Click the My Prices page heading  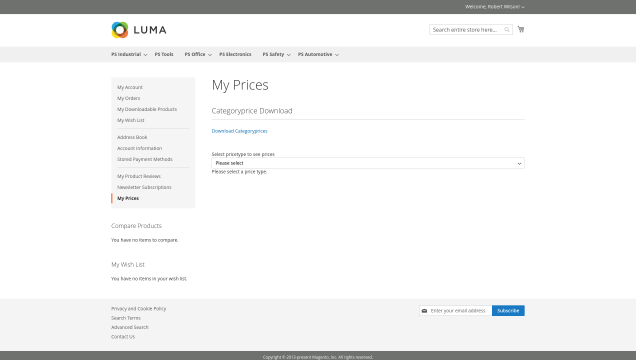[240, 85]
